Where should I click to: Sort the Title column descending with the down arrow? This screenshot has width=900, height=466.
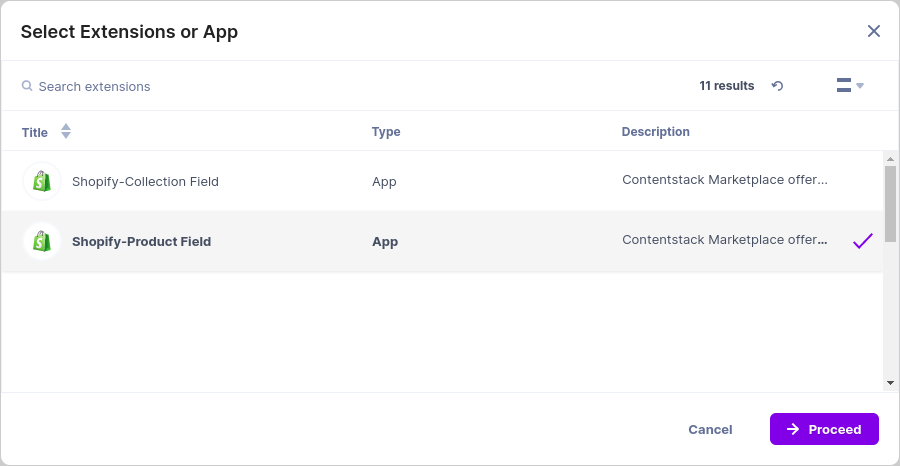tap(66, 135)
